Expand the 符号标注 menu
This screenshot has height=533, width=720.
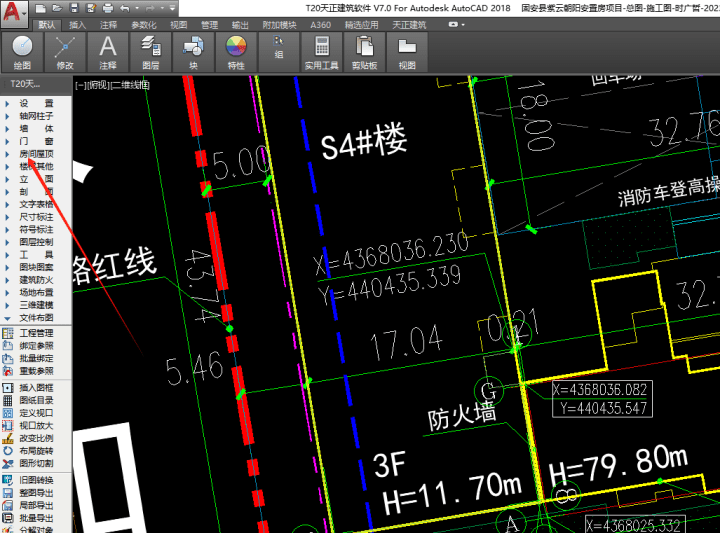click(36, 230)
